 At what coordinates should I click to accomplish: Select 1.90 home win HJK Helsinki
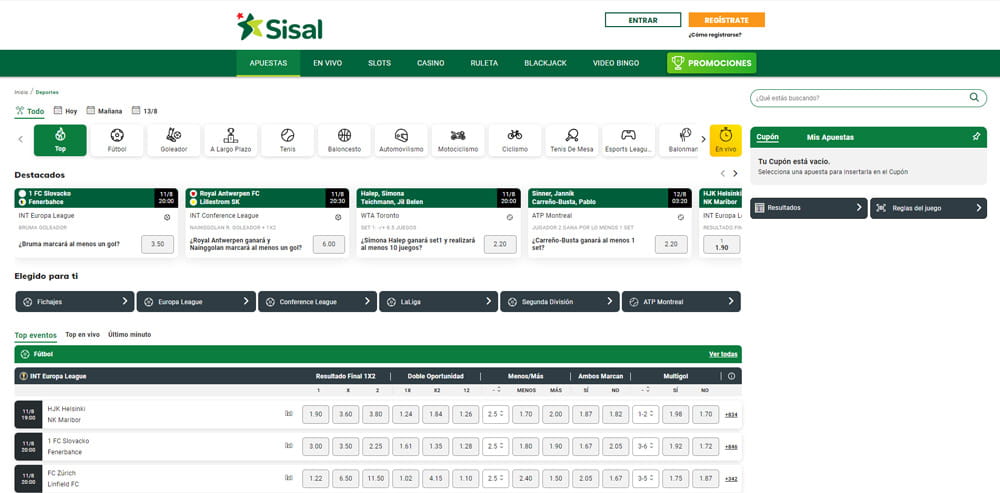(x=315, y=414)
